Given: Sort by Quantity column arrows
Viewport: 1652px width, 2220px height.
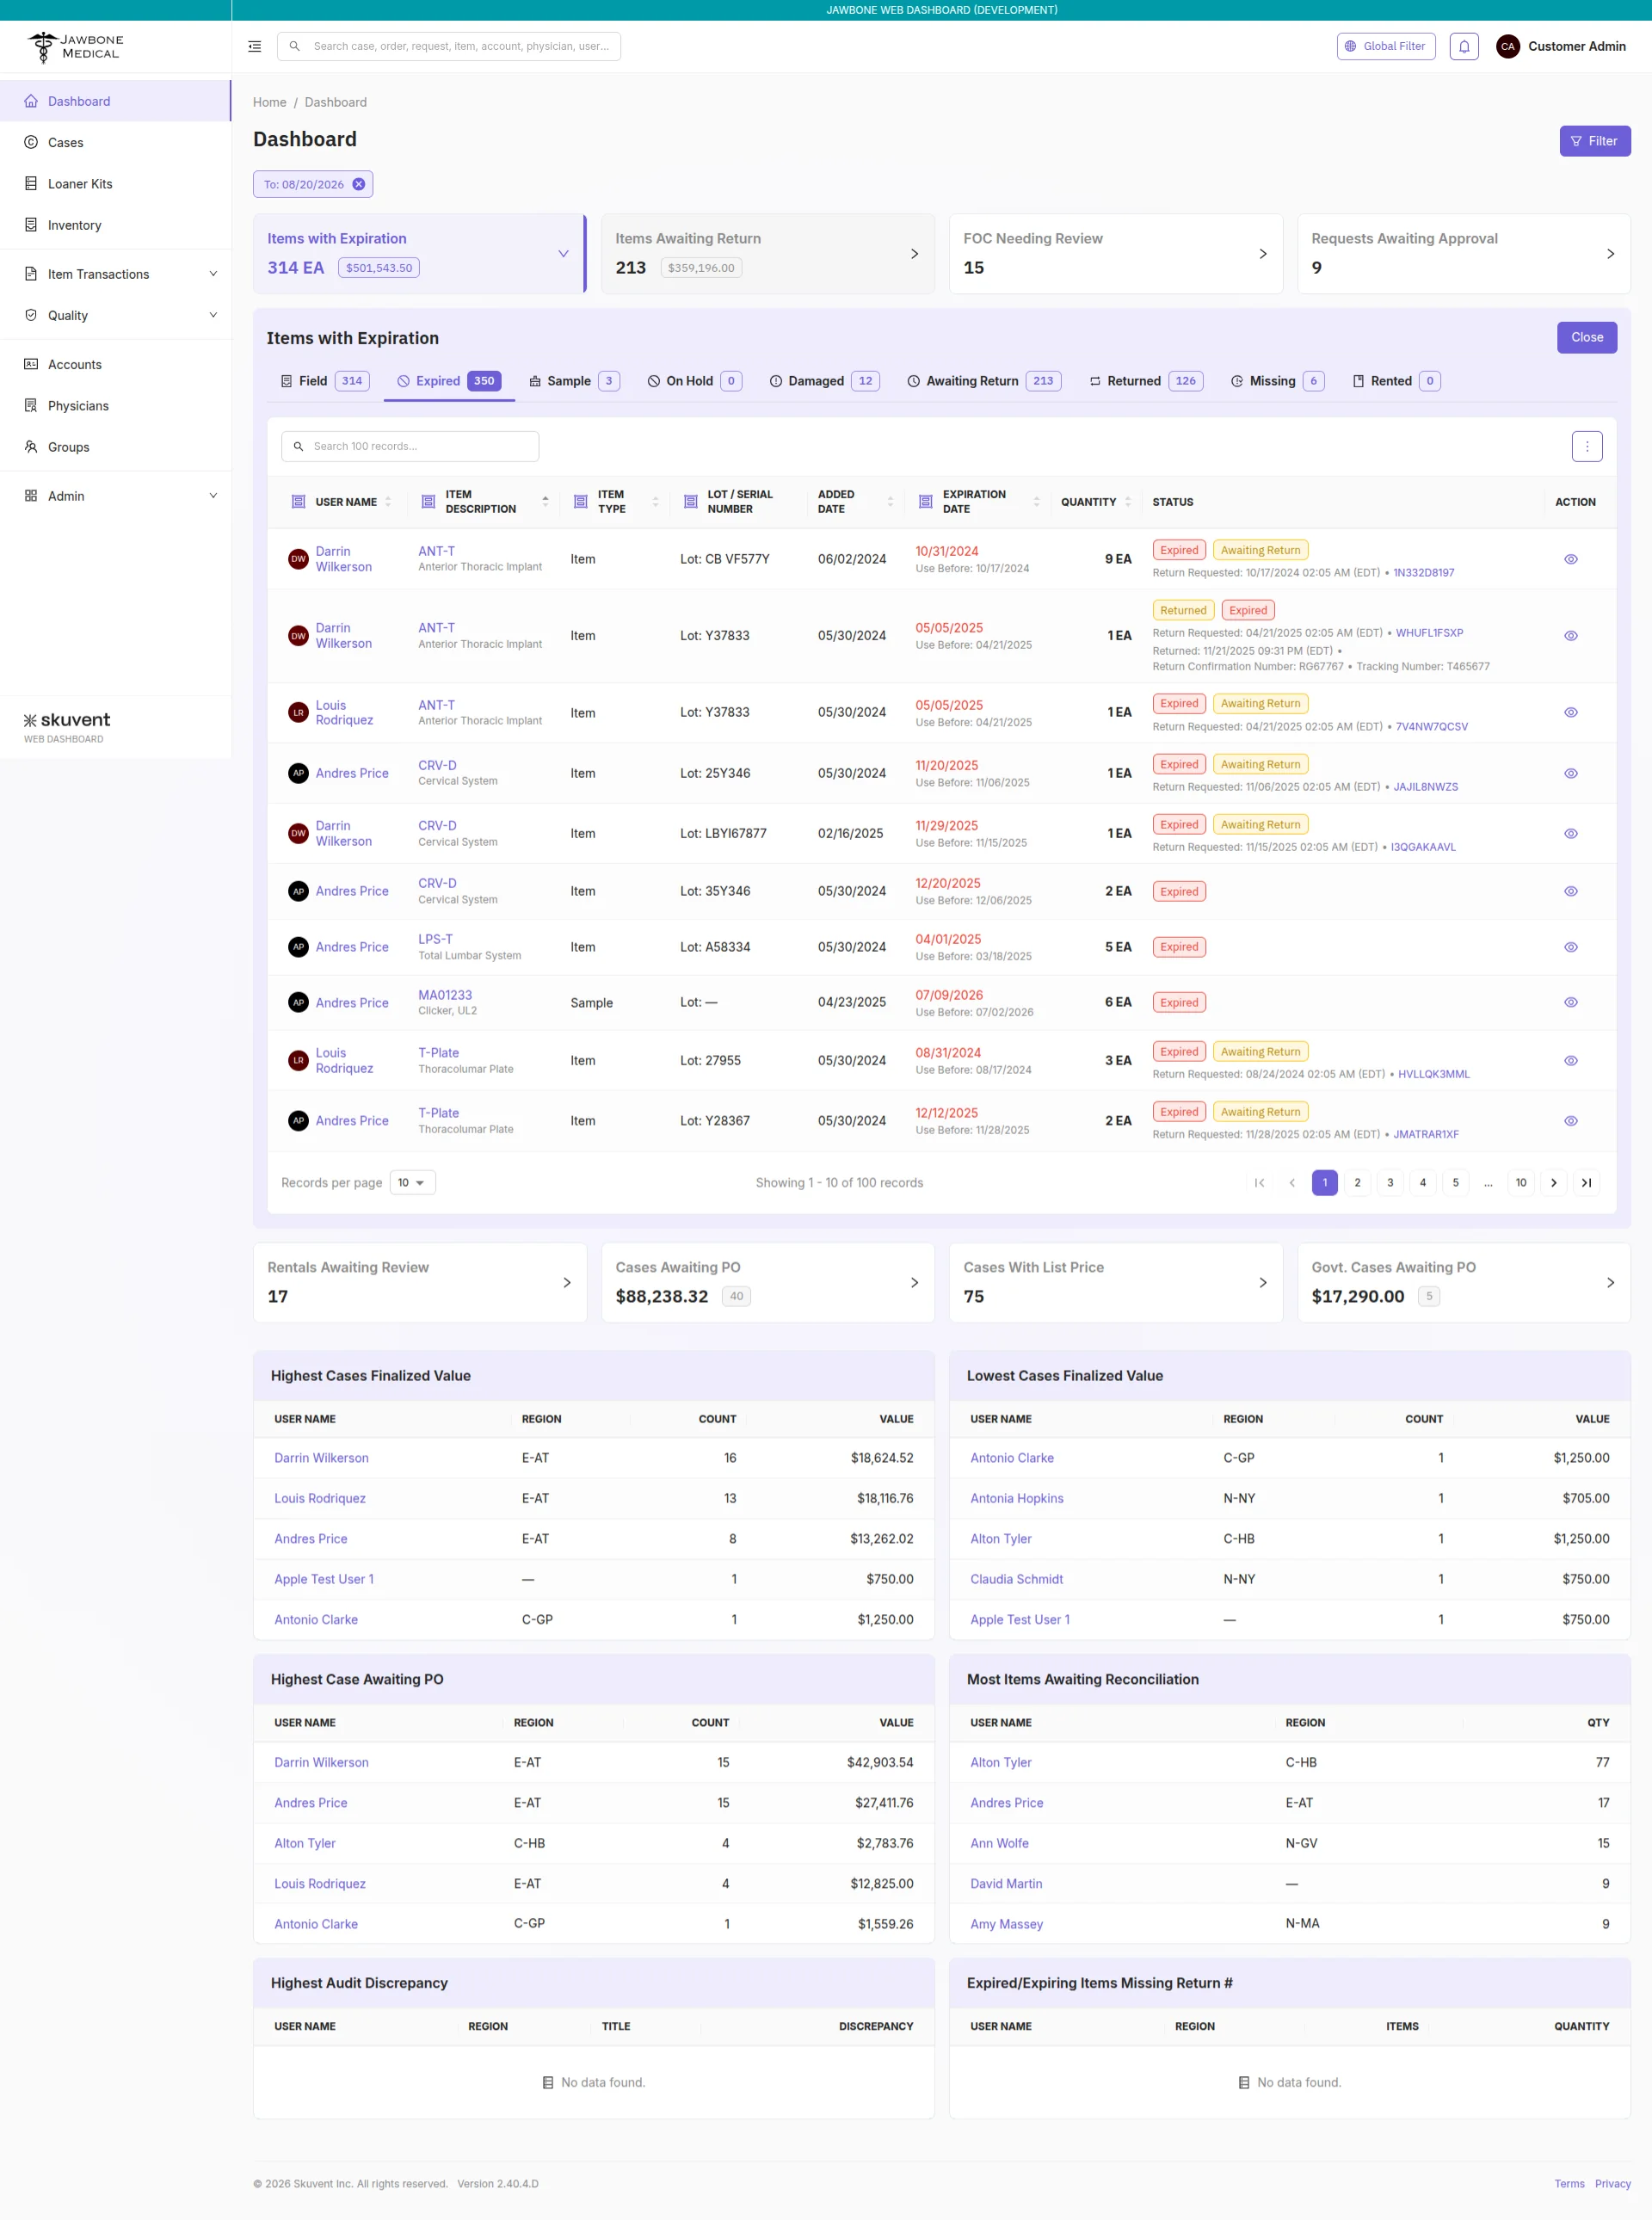Looking at the screenshot, I should (1128, 501).
